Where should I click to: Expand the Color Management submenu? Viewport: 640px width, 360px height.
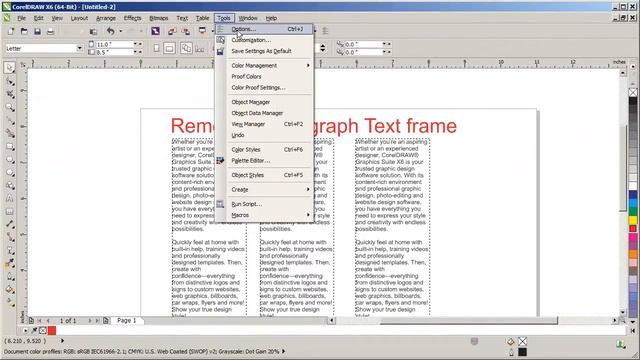308,65
